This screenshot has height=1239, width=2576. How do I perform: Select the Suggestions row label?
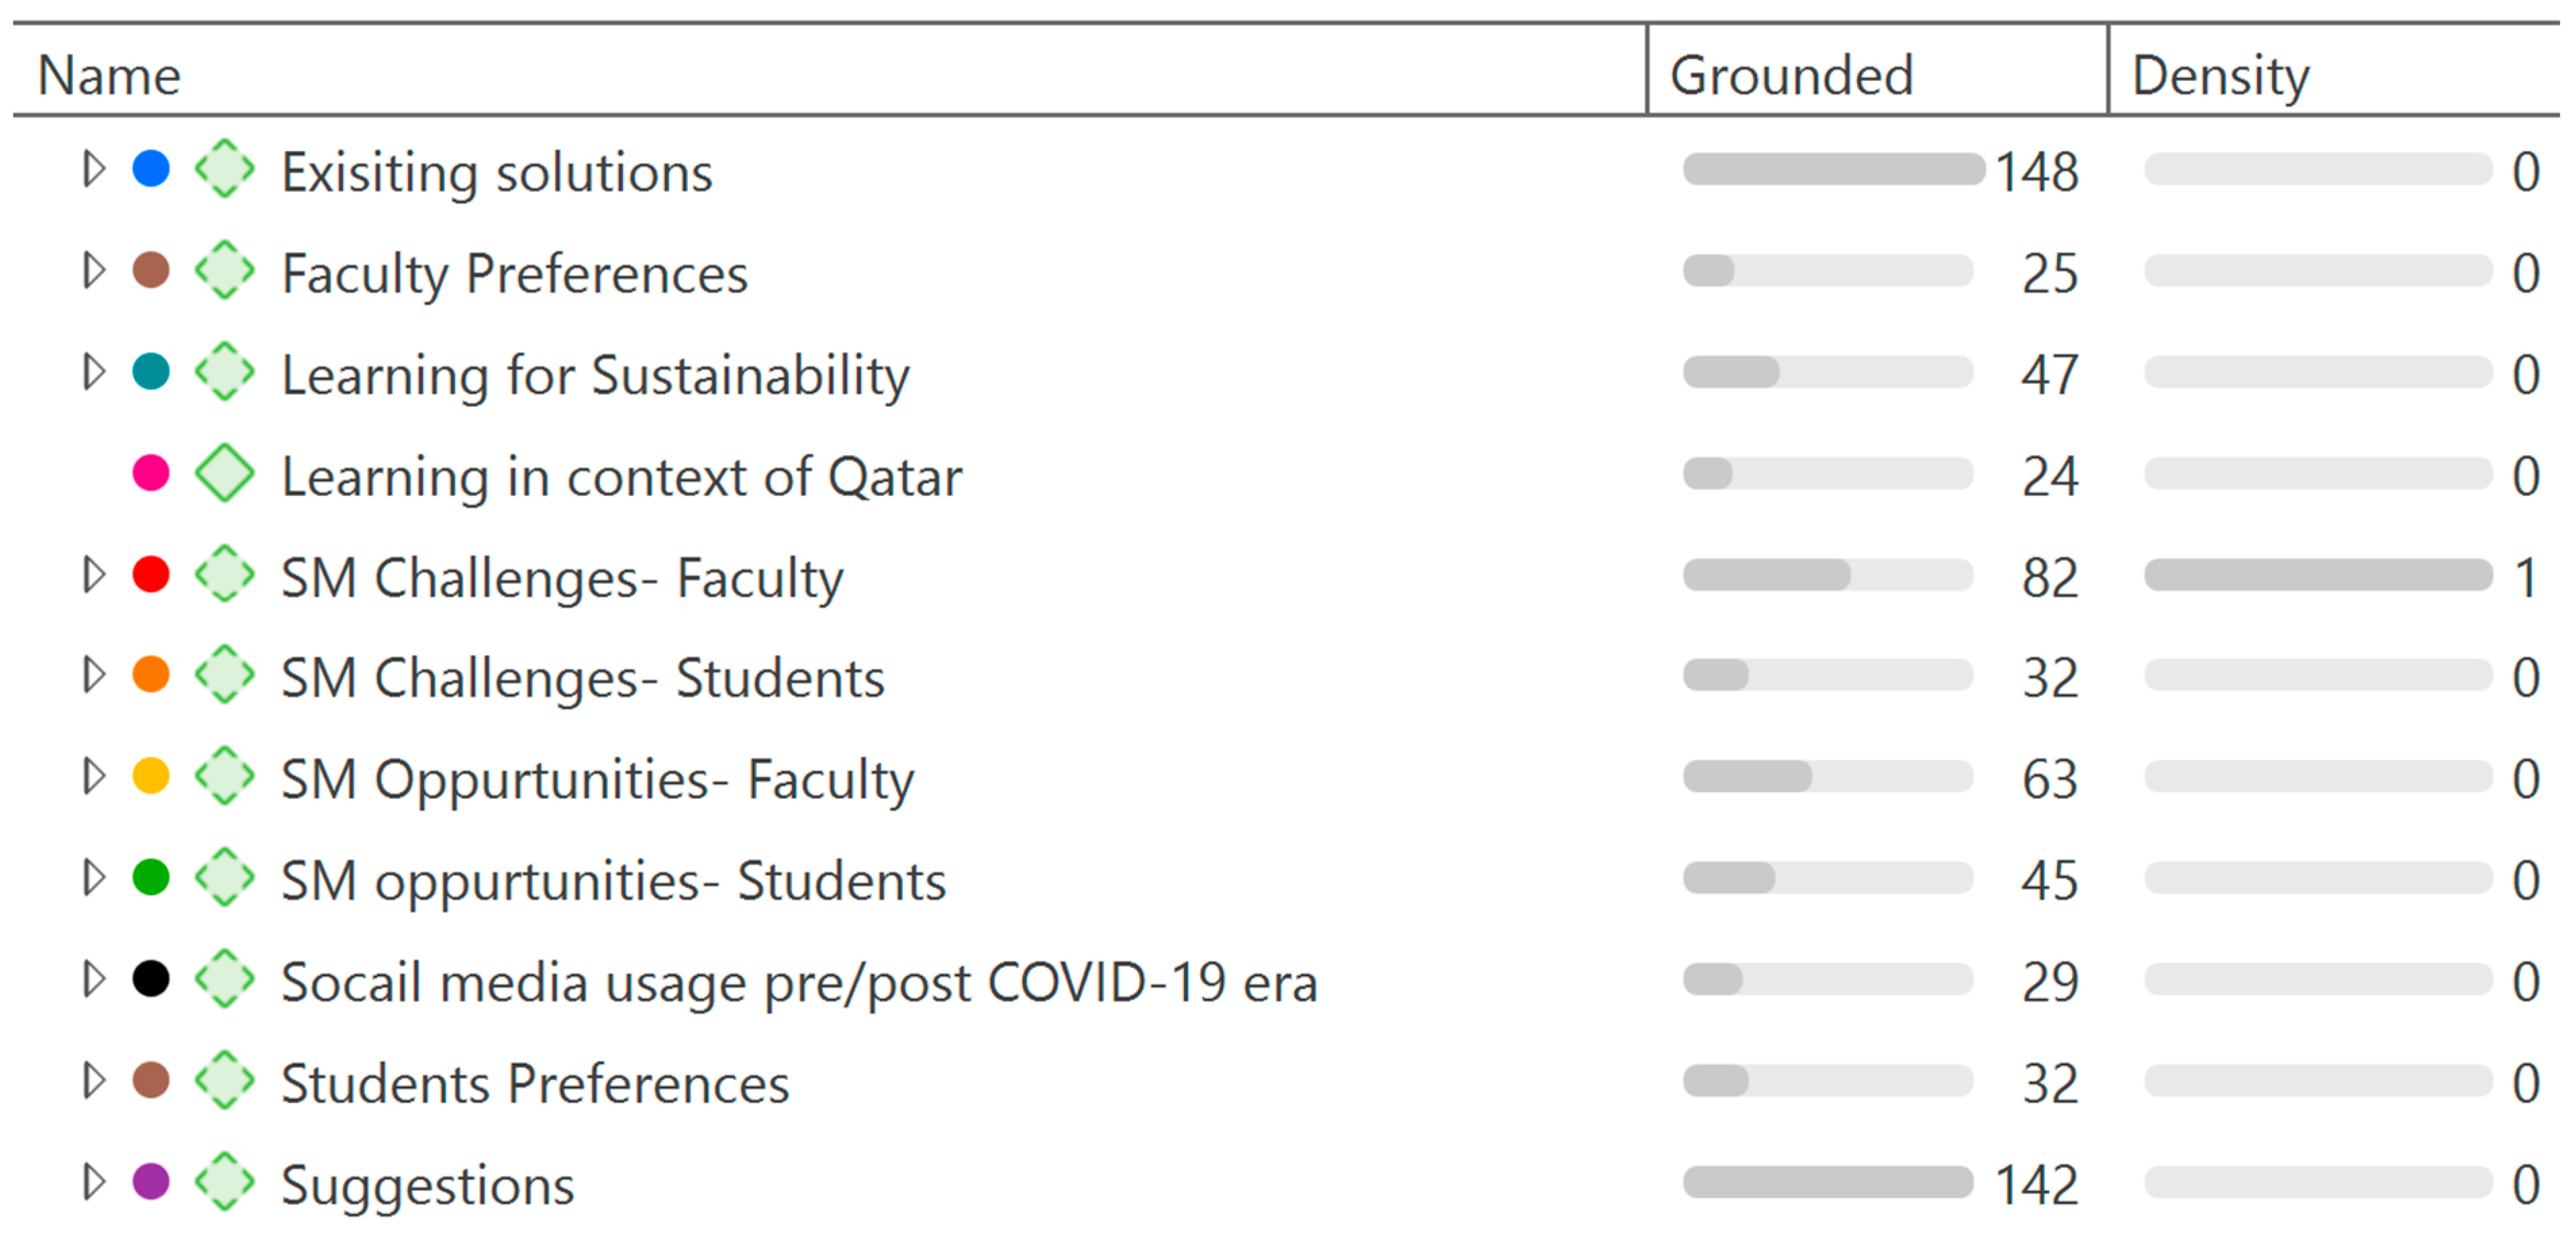point(427,1185)
